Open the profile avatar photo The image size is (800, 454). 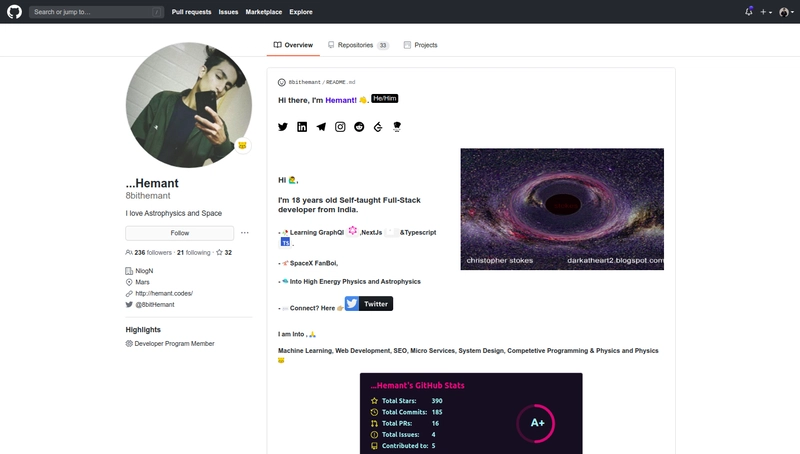189,105
